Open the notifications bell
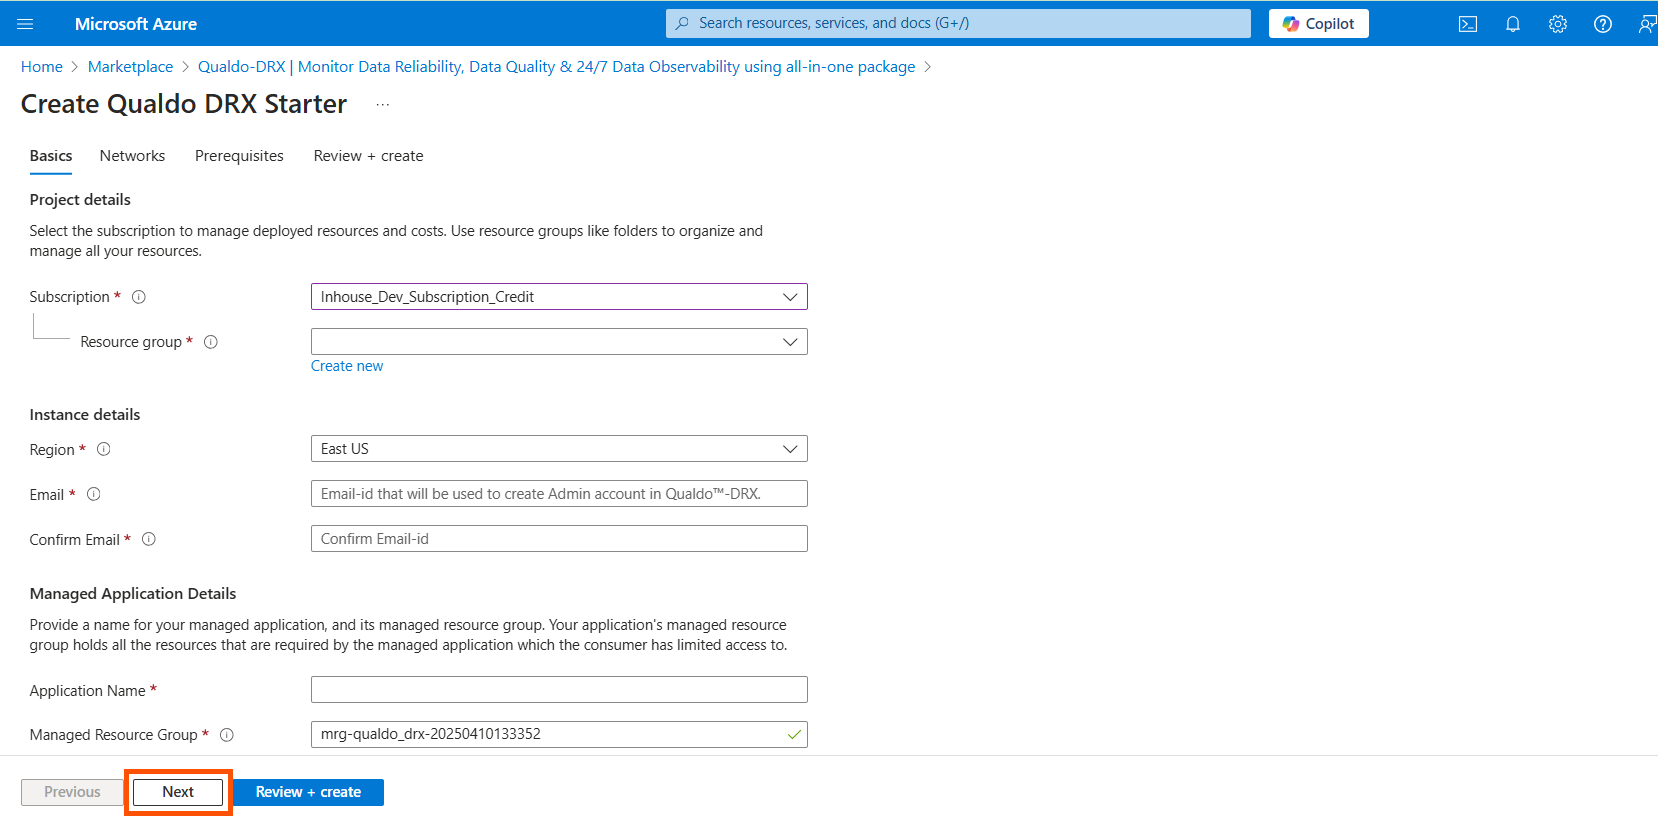This screenshot has width=1658, height=827. [1513, 24]
